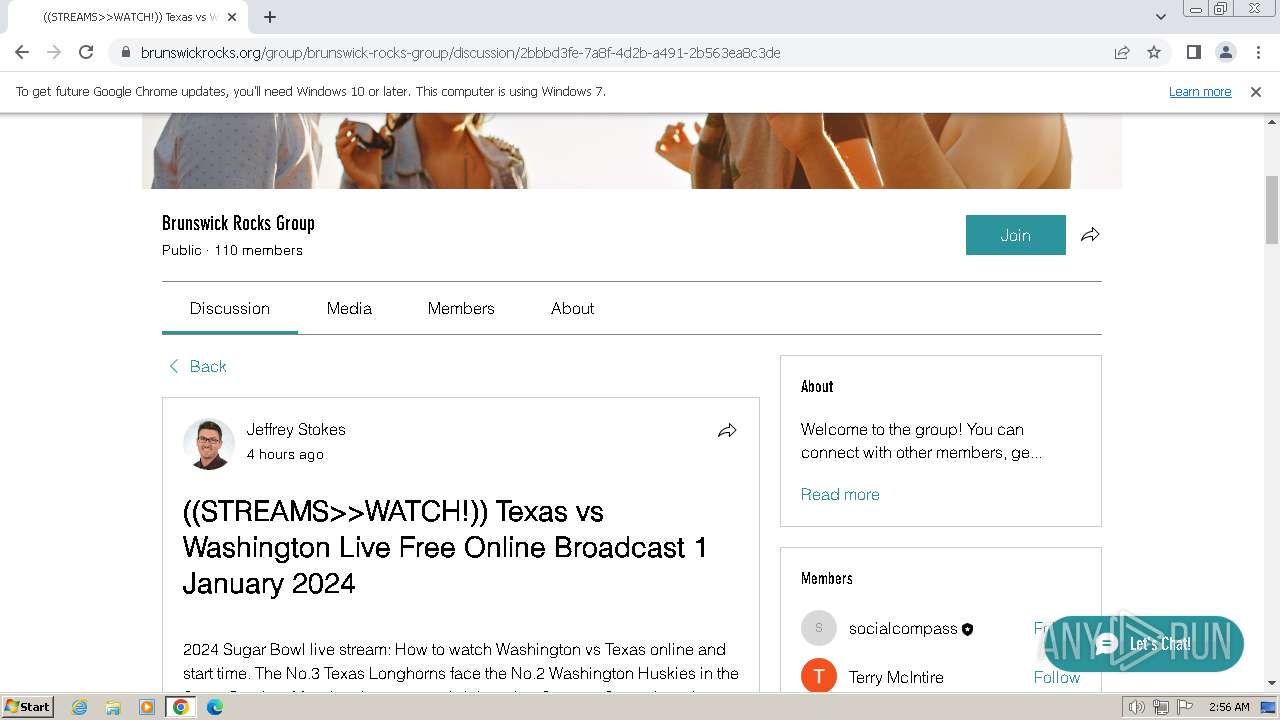This screenshot has height=720, width=1280.
Task: Click Read more in About panel
Action: pyautogui.click(x=840, y=494)
